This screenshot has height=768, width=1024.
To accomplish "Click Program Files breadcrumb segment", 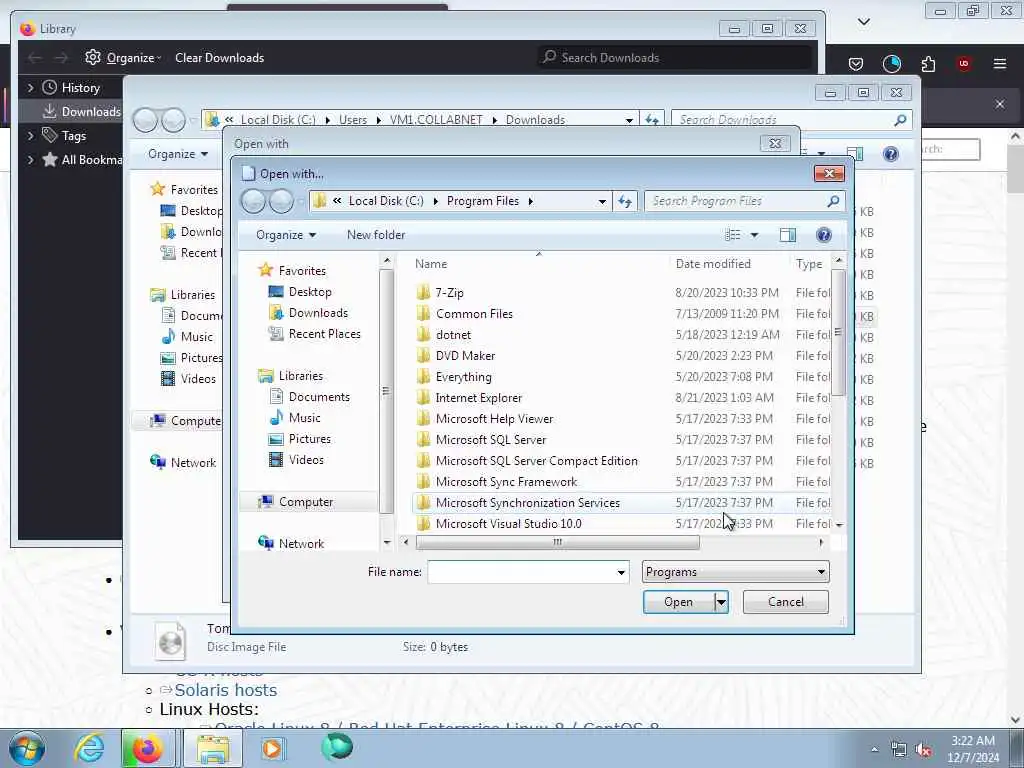I will click(x=483, y=201).
